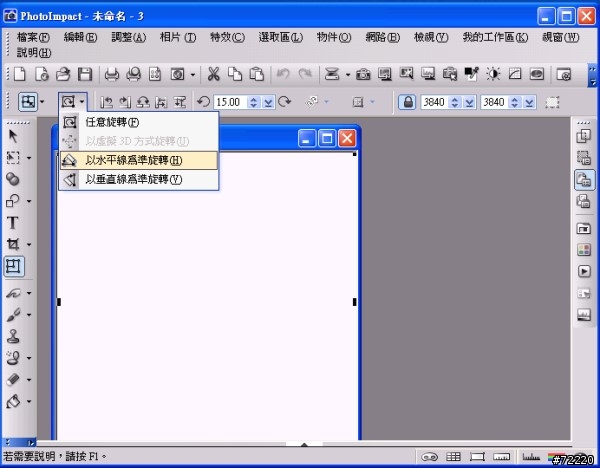
Task: Expand the shape tool flyout arrow
Action: 29,201
